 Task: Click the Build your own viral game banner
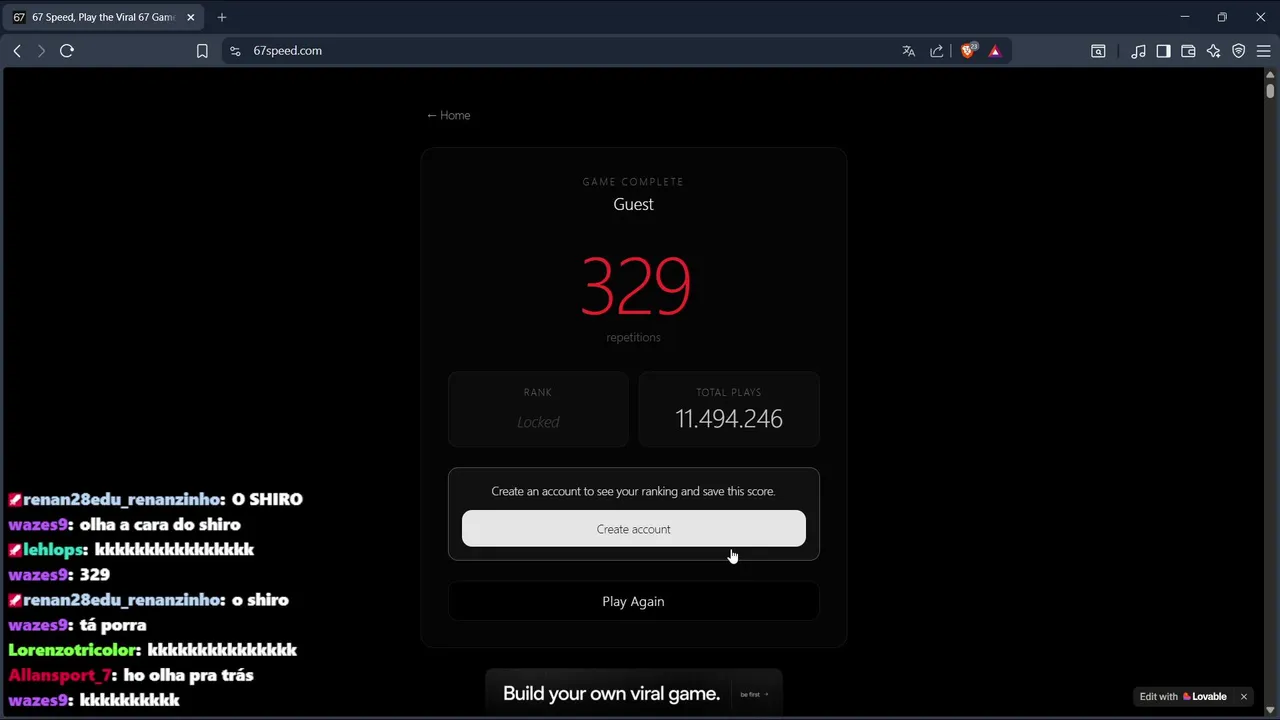634,694
